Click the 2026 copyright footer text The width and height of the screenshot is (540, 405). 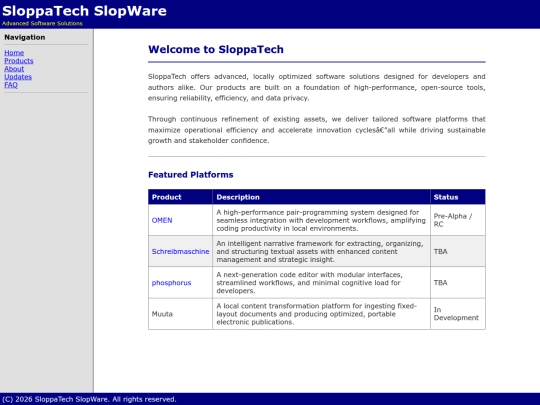(89, 399)
